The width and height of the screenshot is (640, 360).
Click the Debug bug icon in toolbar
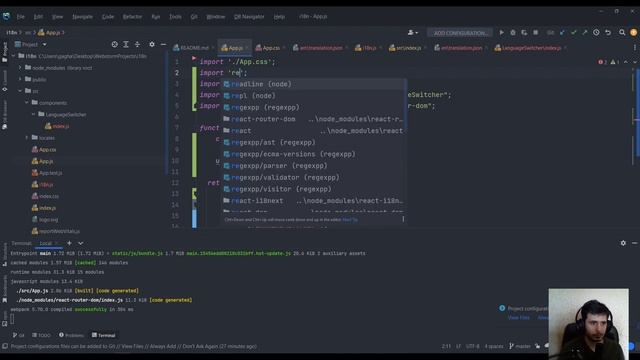[x=513, y=33]
